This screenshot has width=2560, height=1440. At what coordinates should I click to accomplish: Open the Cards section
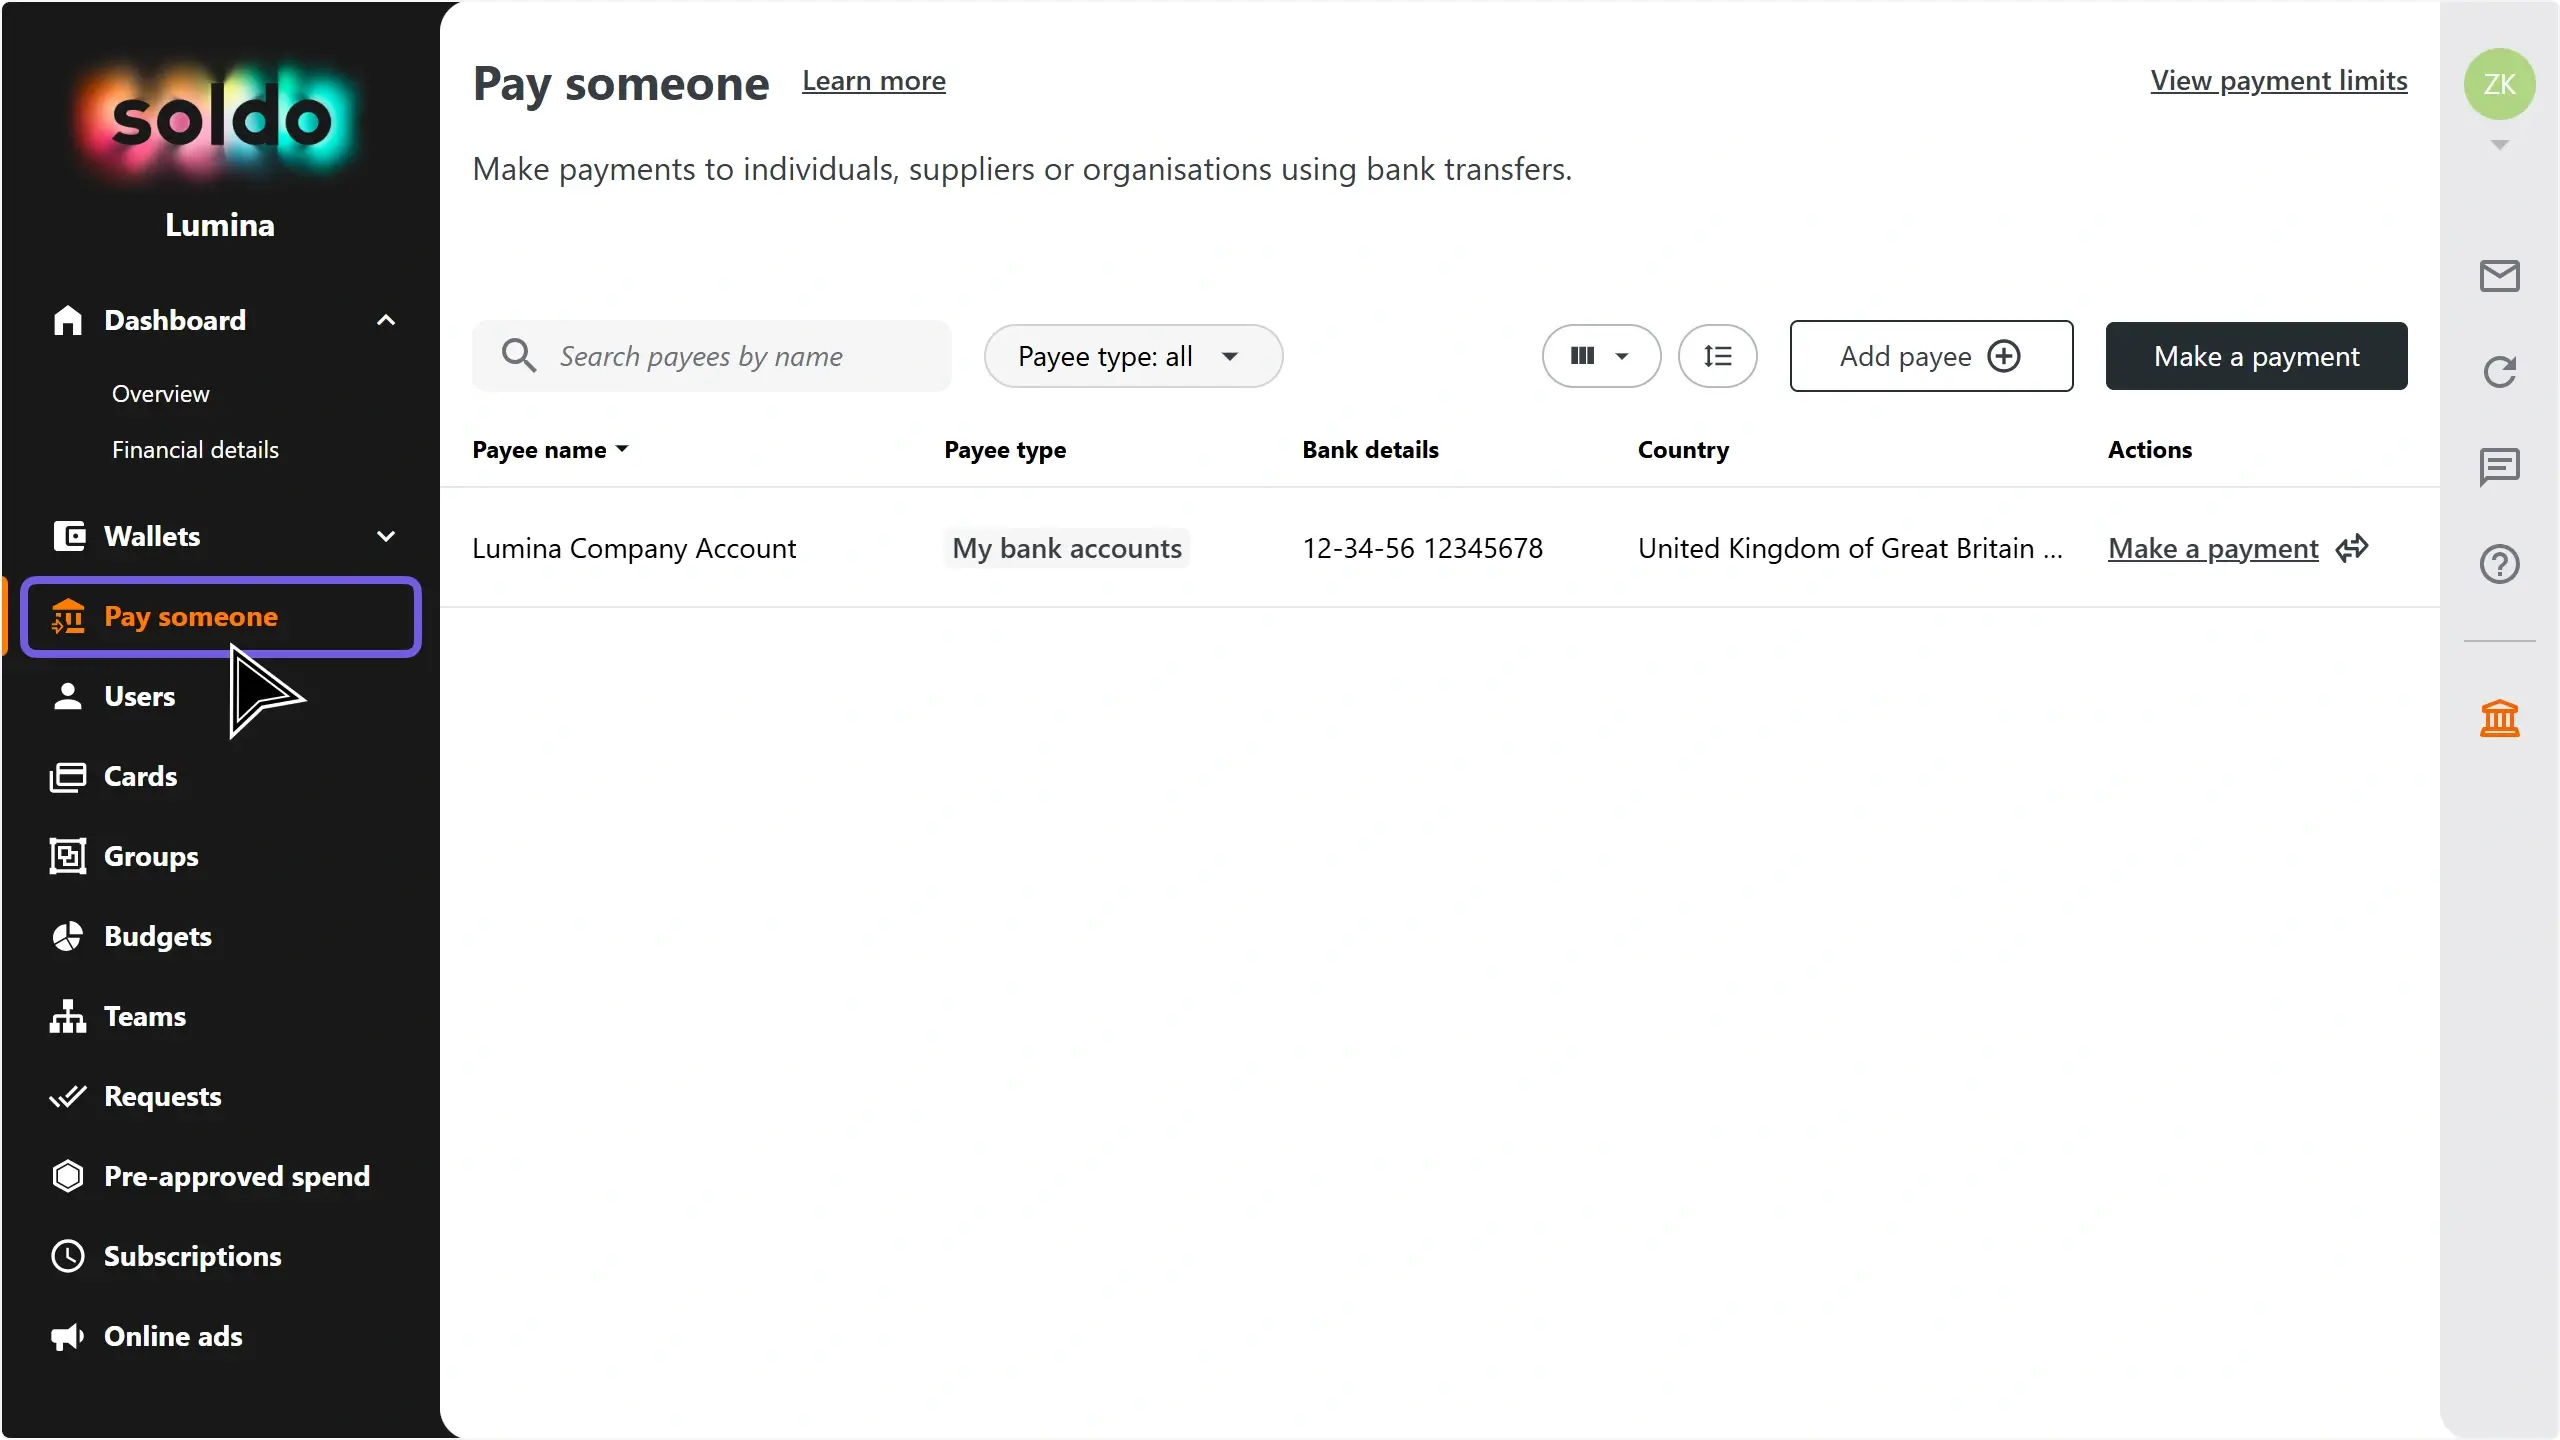141,777
